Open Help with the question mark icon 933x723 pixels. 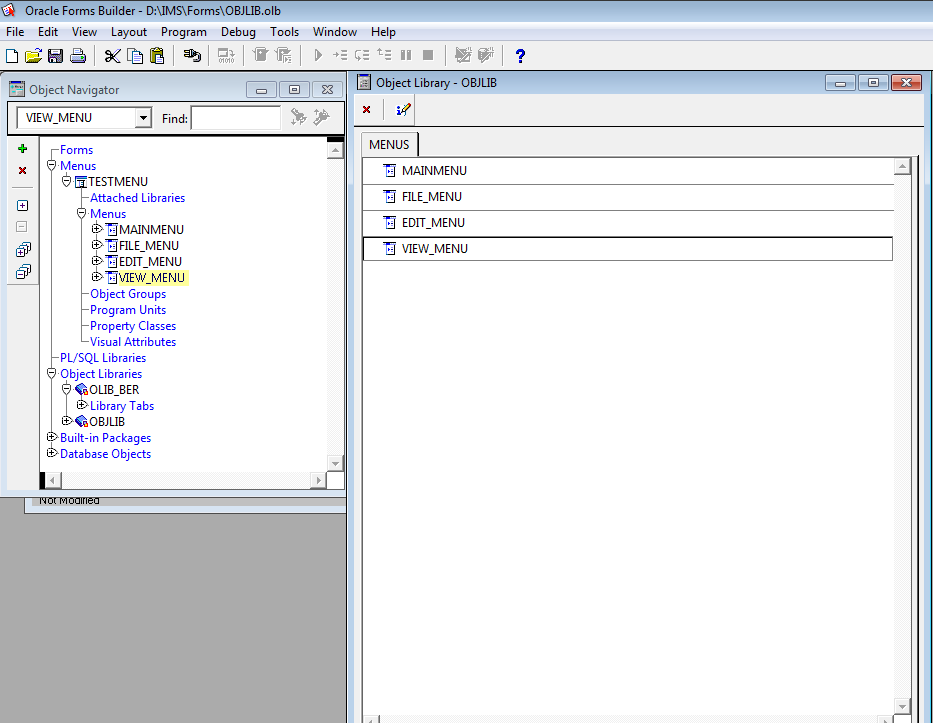[520, 56]
